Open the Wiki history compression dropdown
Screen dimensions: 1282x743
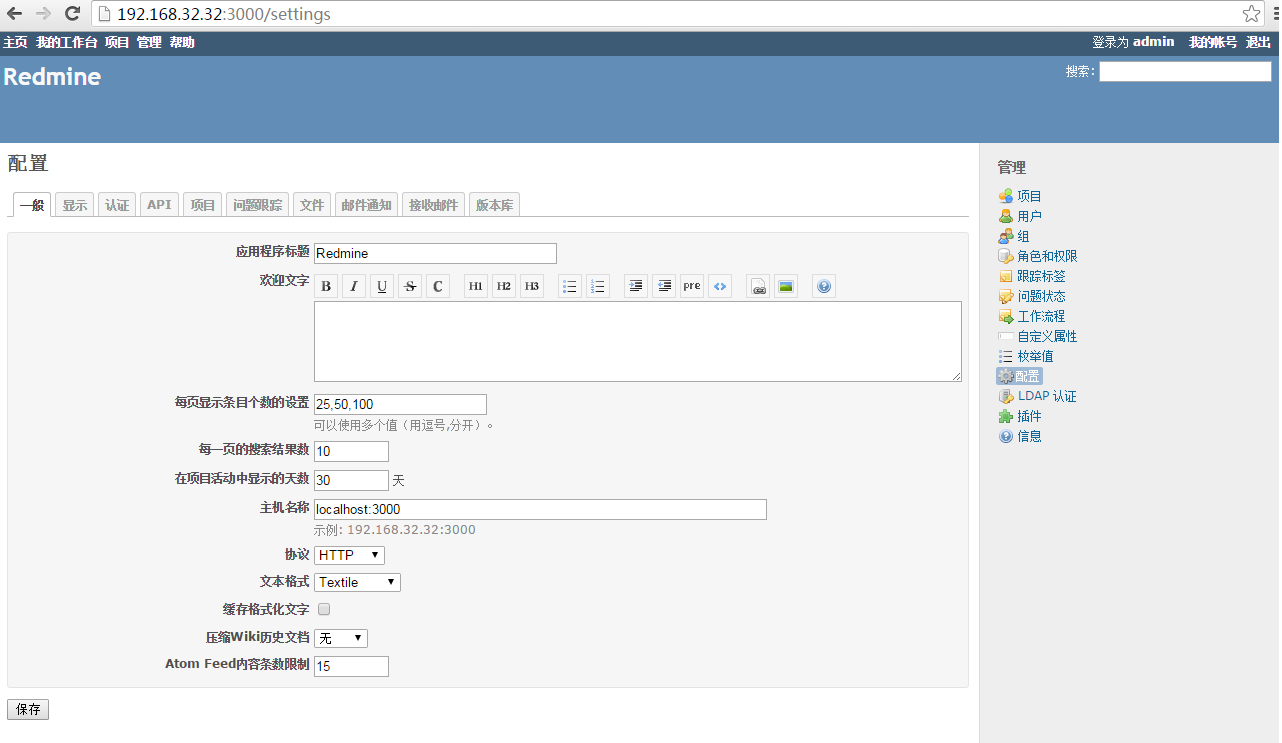(x=341, y=638)
